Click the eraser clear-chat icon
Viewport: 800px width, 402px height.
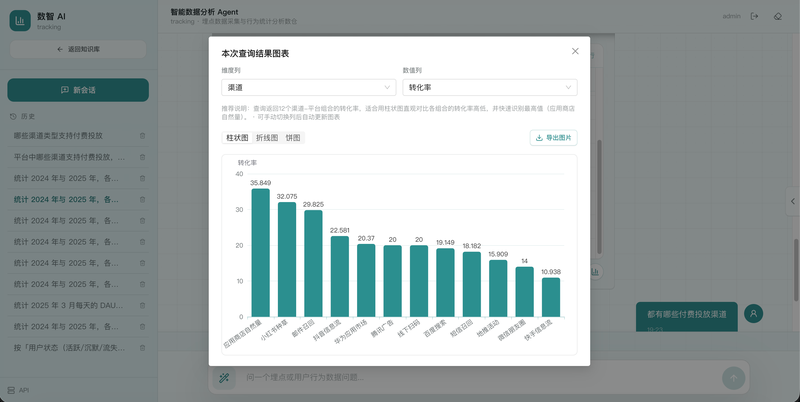[778, 16]
